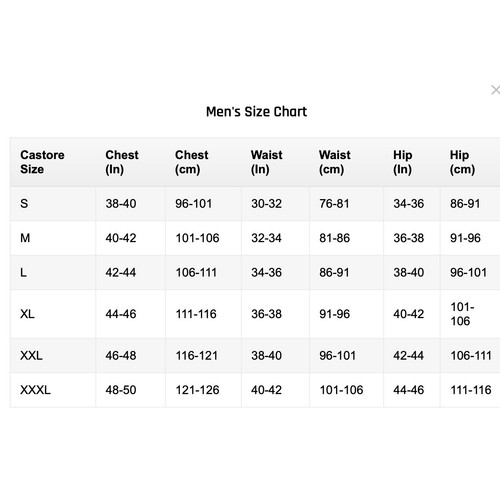This screenshot has width=500, height=500.
Task: Click the M size row label
Action: pos(25,238)
